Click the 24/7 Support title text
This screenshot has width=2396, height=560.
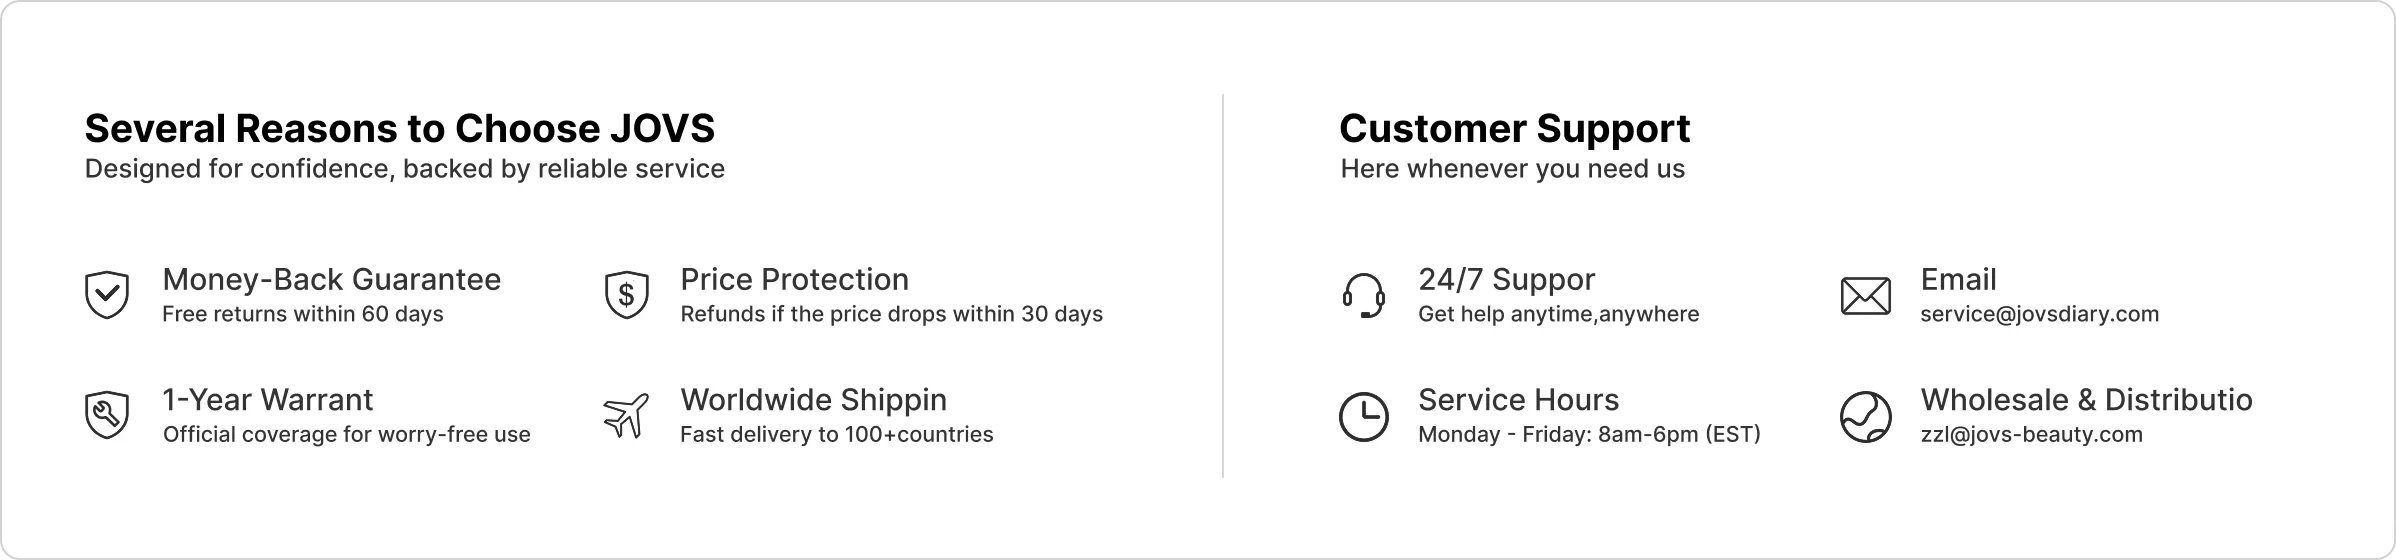(1506, 280)
